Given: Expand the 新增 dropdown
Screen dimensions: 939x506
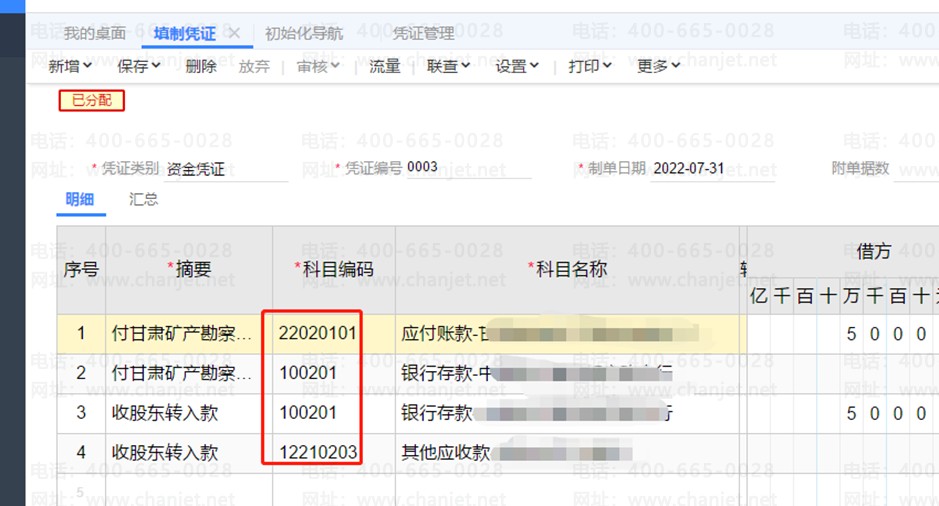Looking at the screenshot, I should (x=70, y=66).
